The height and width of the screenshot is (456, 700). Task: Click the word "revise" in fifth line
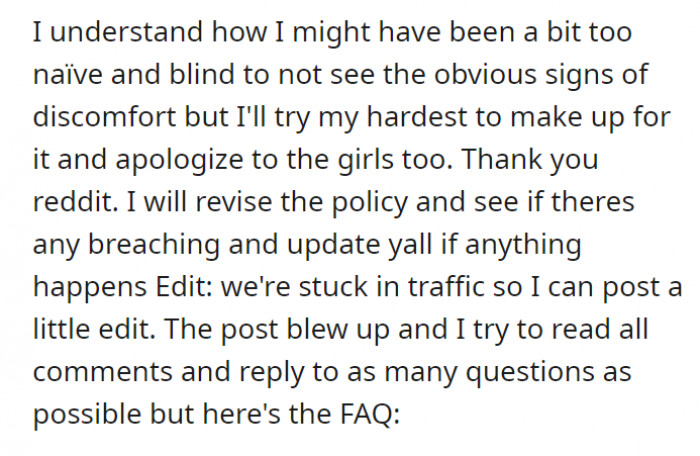tap(233, 201)
